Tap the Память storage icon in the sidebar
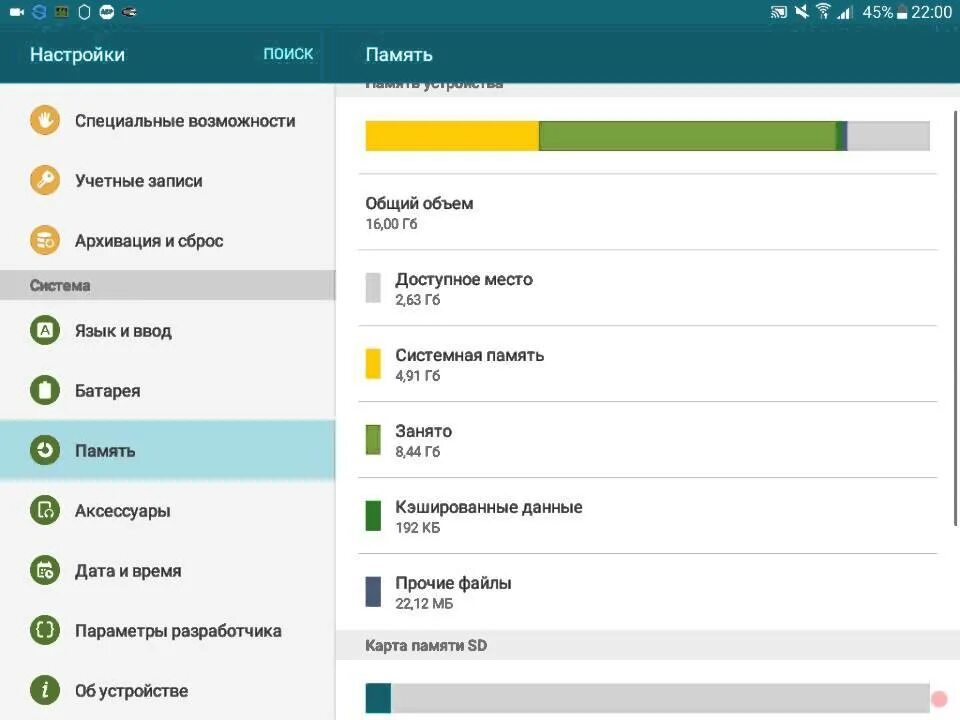This screenshot has height=720, width=960. coord(45,451)
